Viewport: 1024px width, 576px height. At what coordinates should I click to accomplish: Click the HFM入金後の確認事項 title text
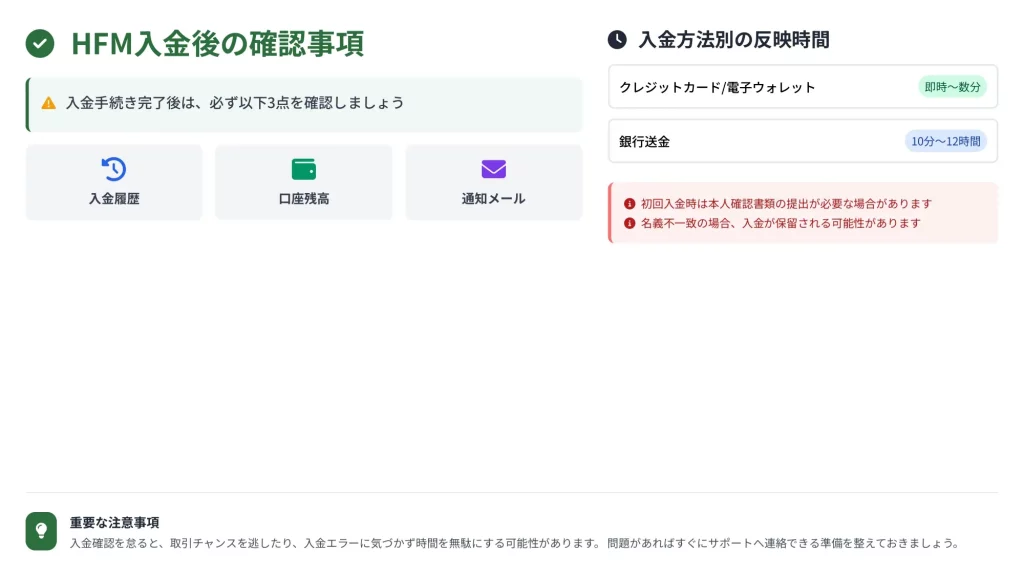point(217,44)
